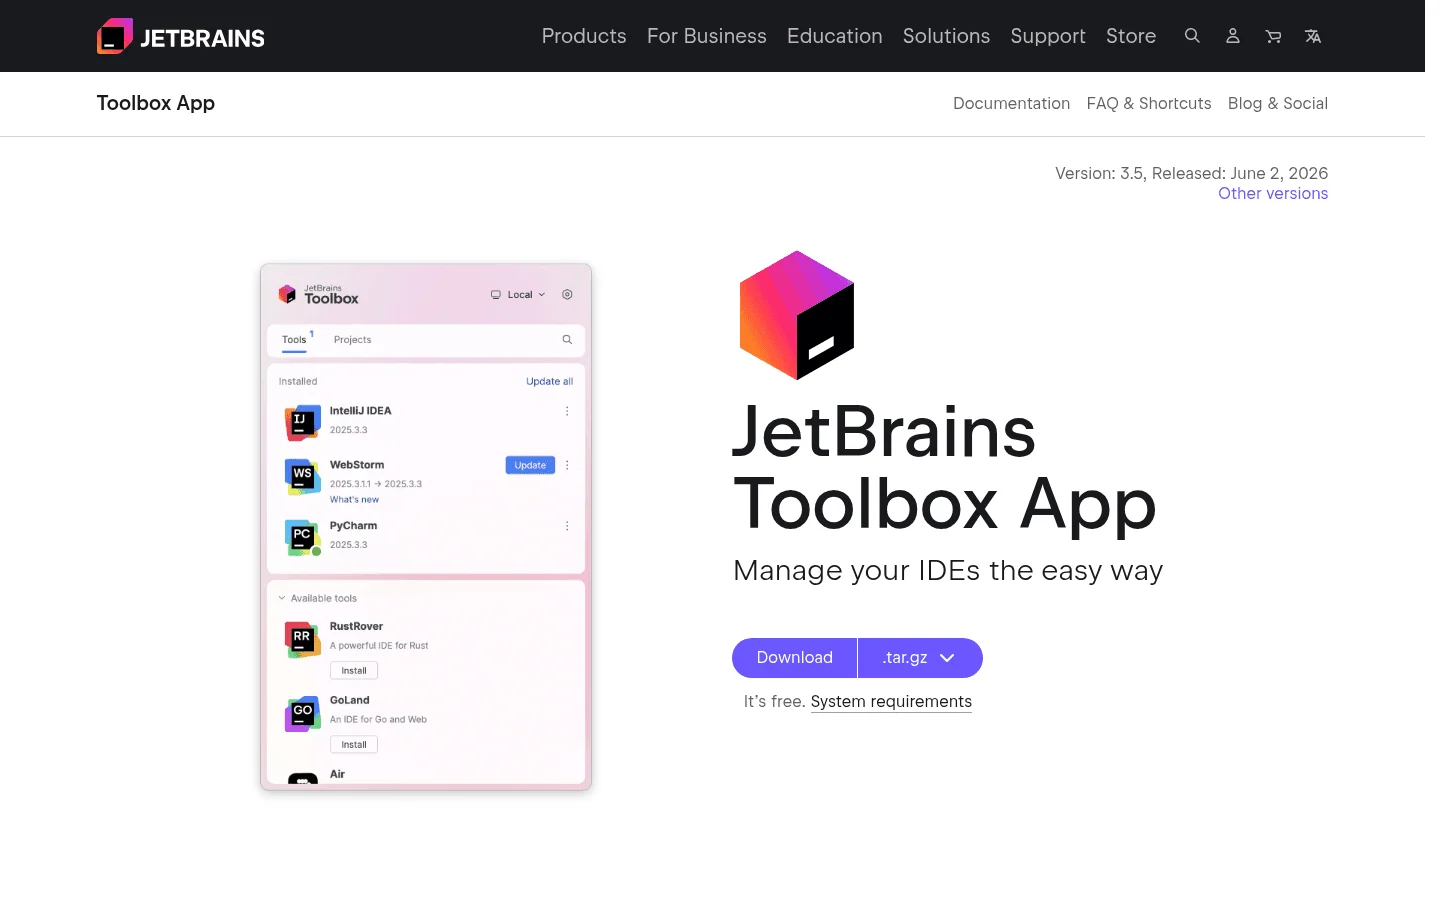Click the settings gear in Toolbox preview
The height and width of the screenshot is (900, 1440).
[567, 295]
